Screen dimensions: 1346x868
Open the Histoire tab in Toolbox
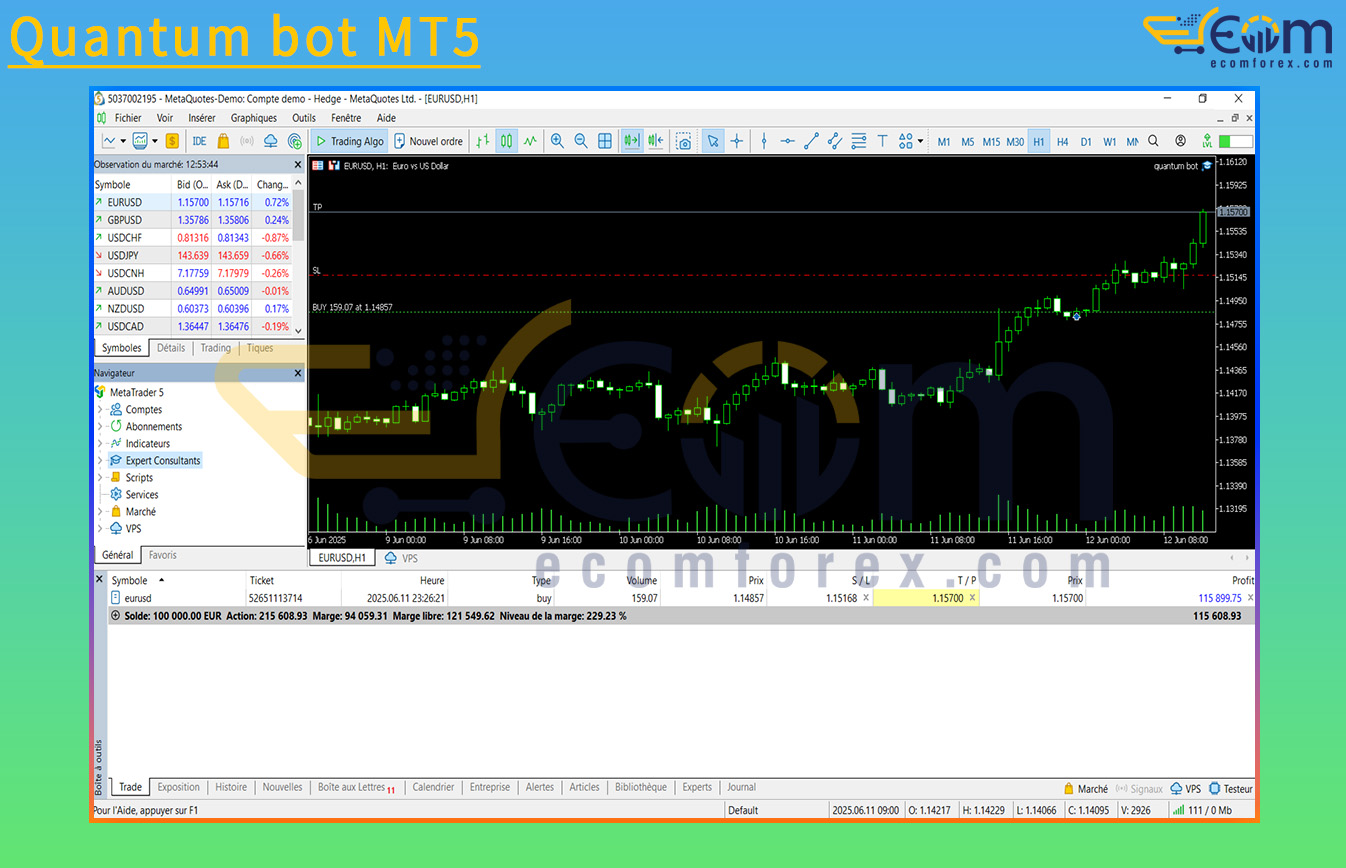[x=231, y=787]
